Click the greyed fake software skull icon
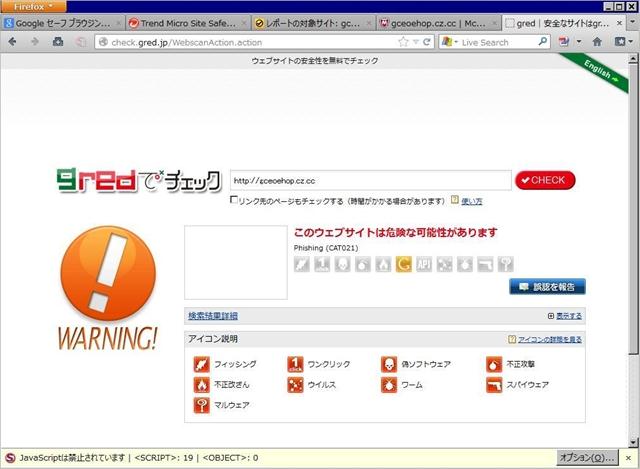640x469 pixels. point(342,264)
